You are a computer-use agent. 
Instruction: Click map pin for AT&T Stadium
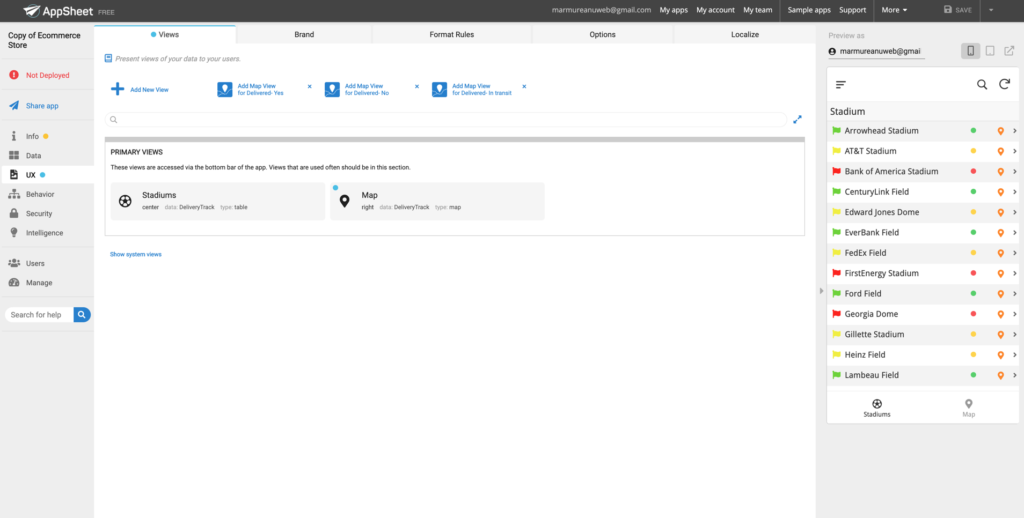coord(1000,151)
